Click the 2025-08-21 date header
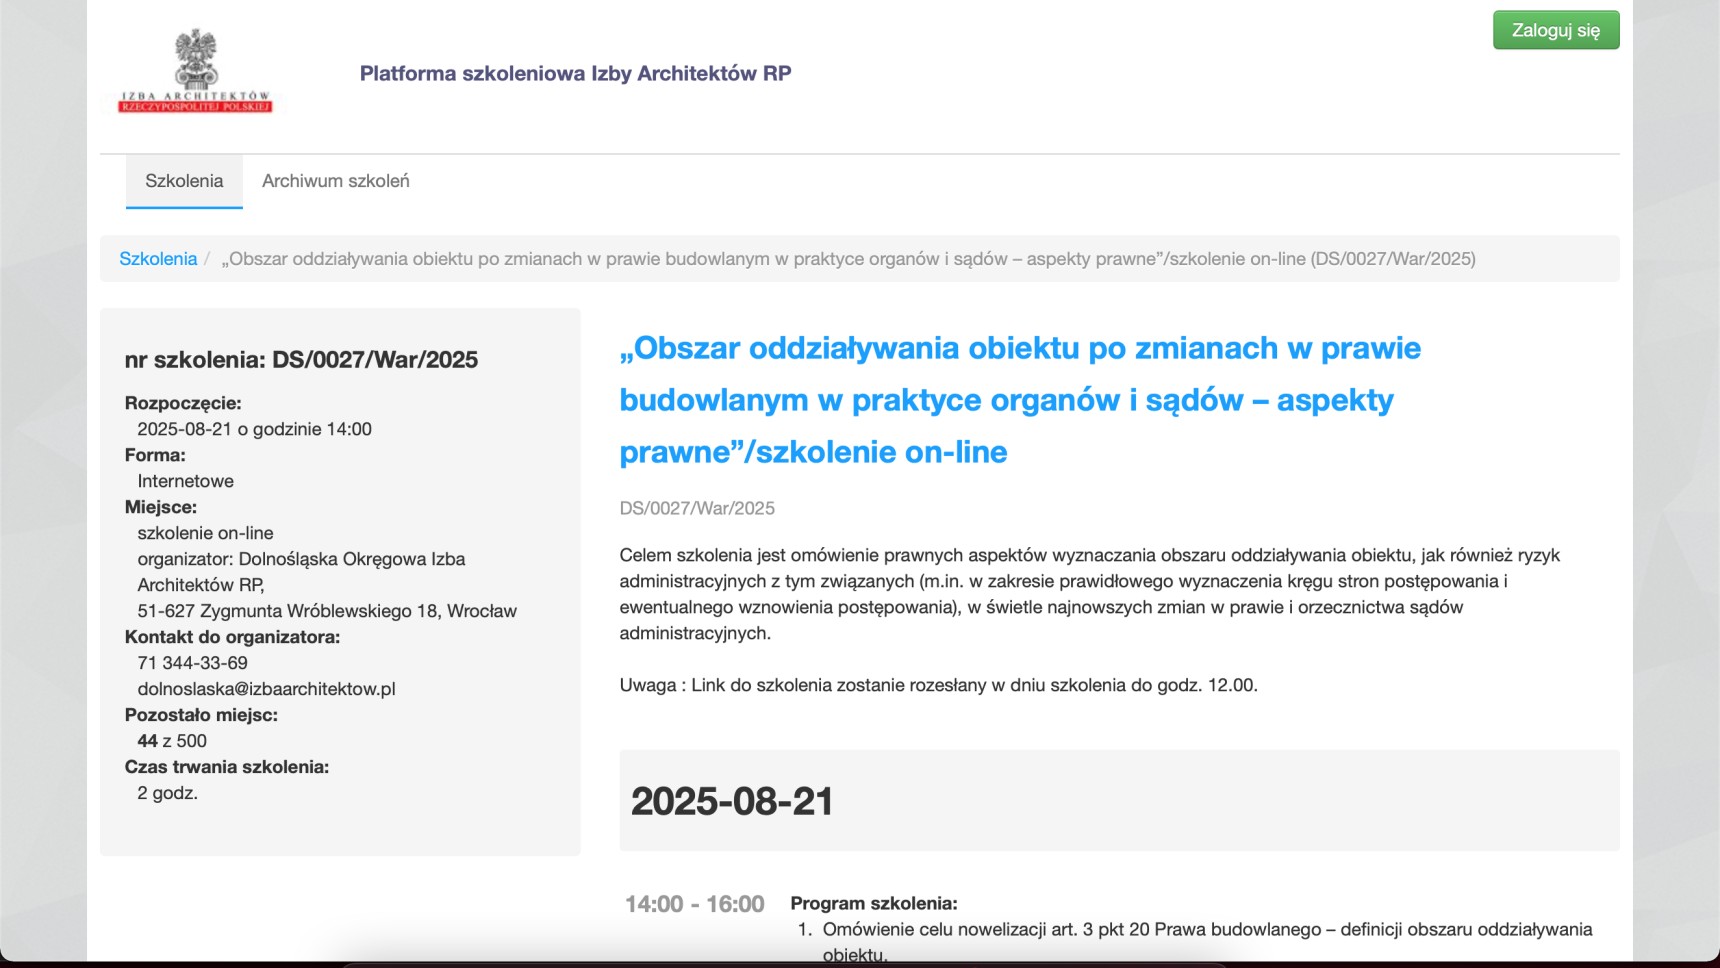Image resolution: width=1720 pixels, height=968 pixels. point(732,801)
